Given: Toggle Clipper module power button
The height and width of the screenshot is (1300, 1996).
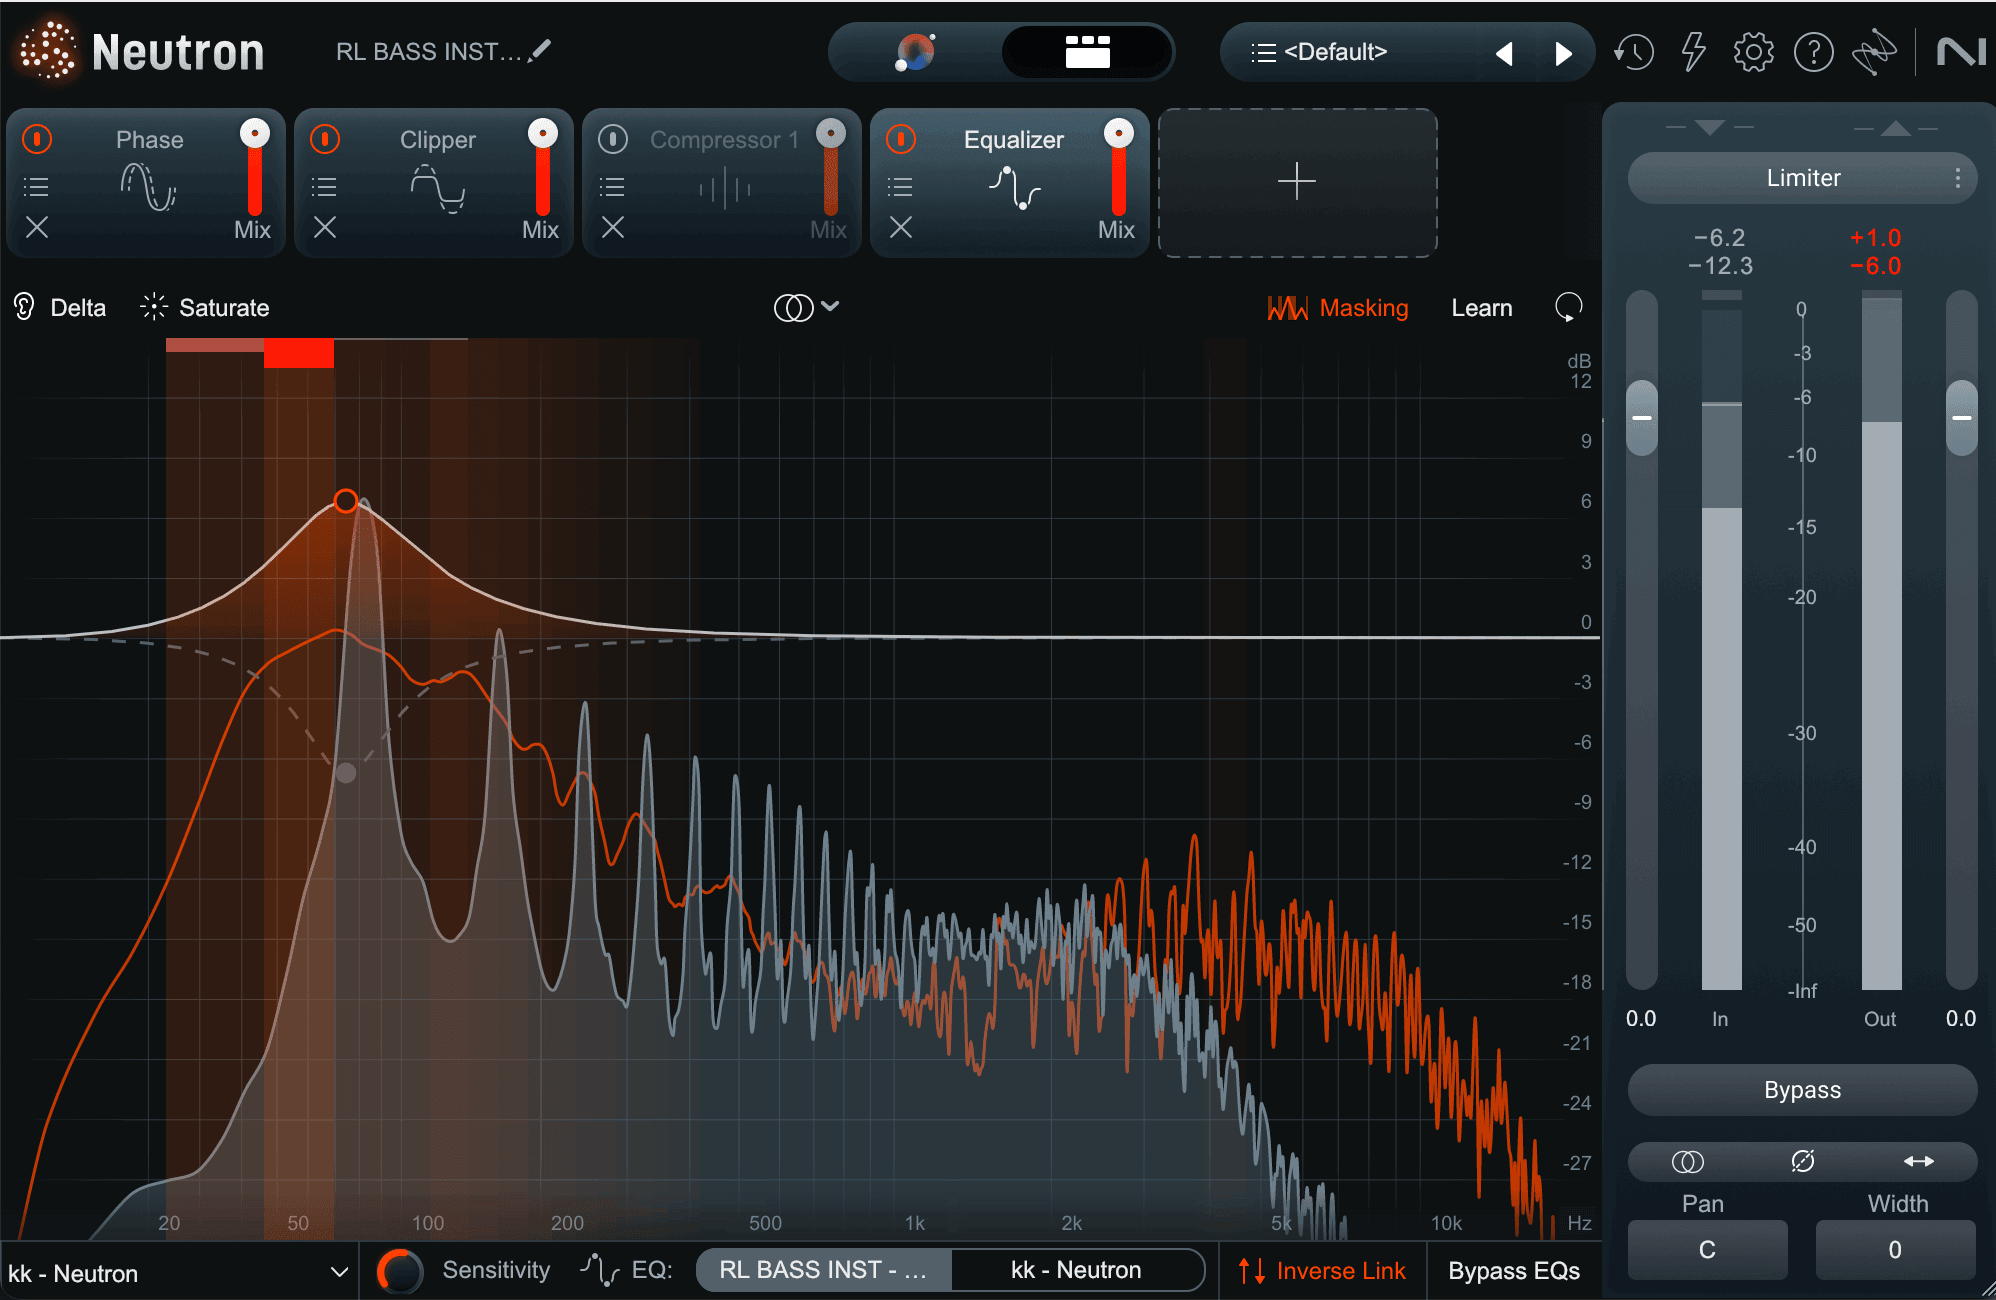Looking at the screenshot, I should pos(325,139).
